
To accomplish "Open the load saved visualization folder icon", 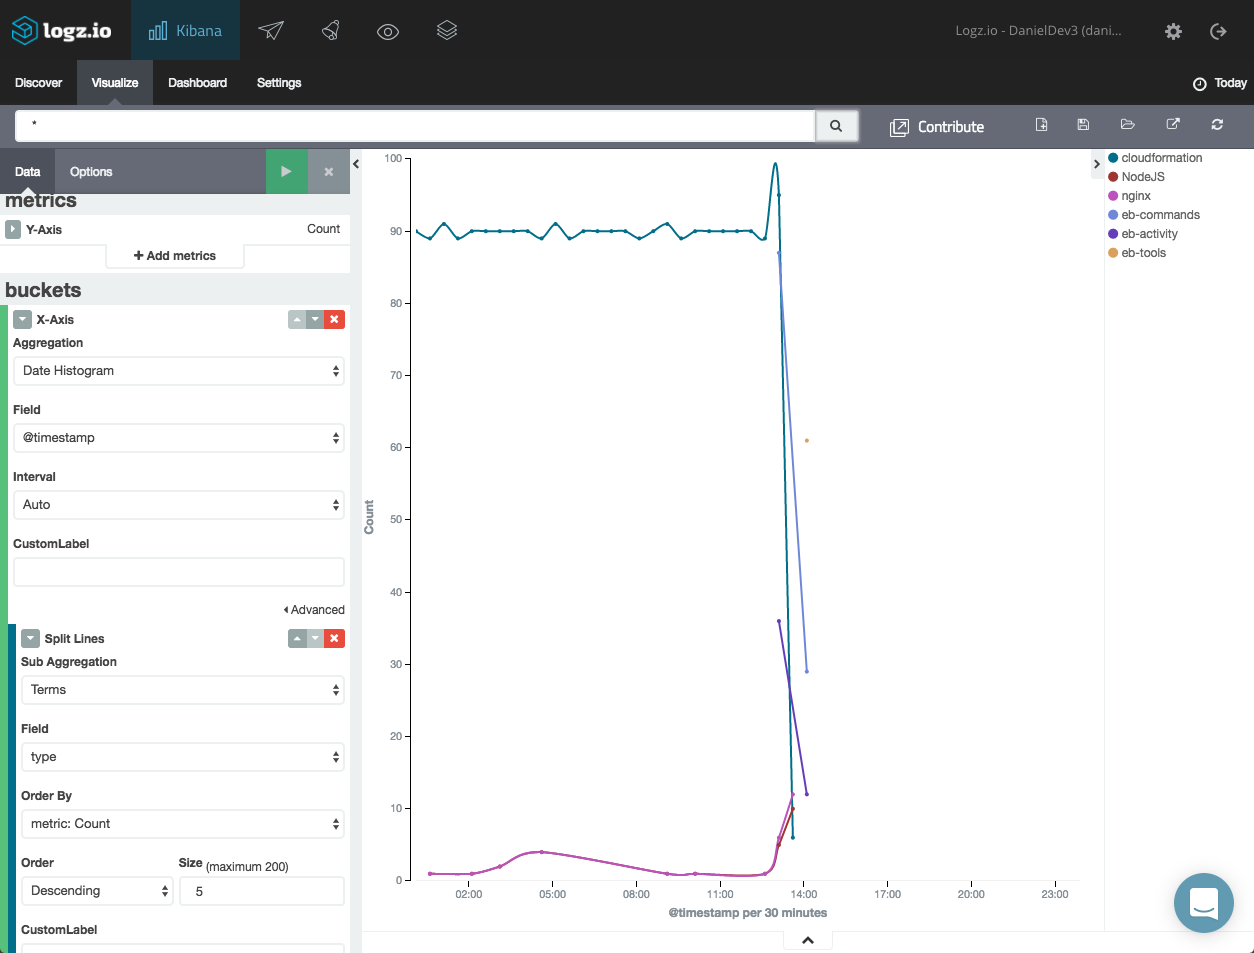I will point(1128,125).
